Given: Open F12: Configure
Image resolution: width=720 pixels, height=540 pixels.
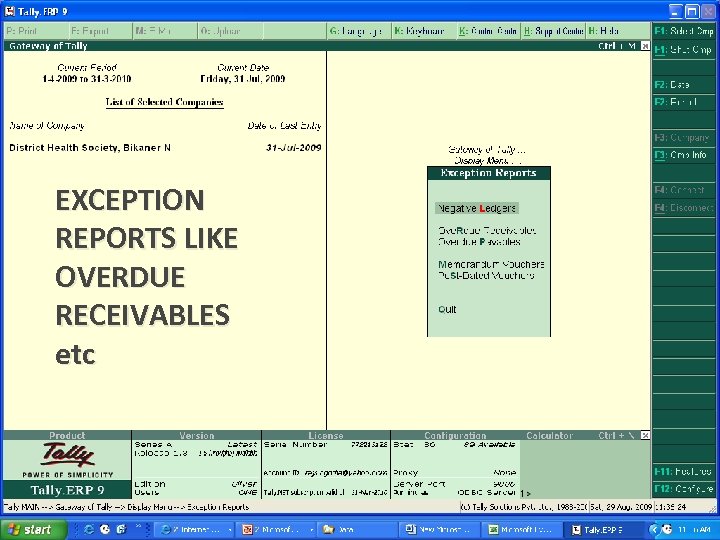Looking at the screenshot, I should [x=684, y=489].
